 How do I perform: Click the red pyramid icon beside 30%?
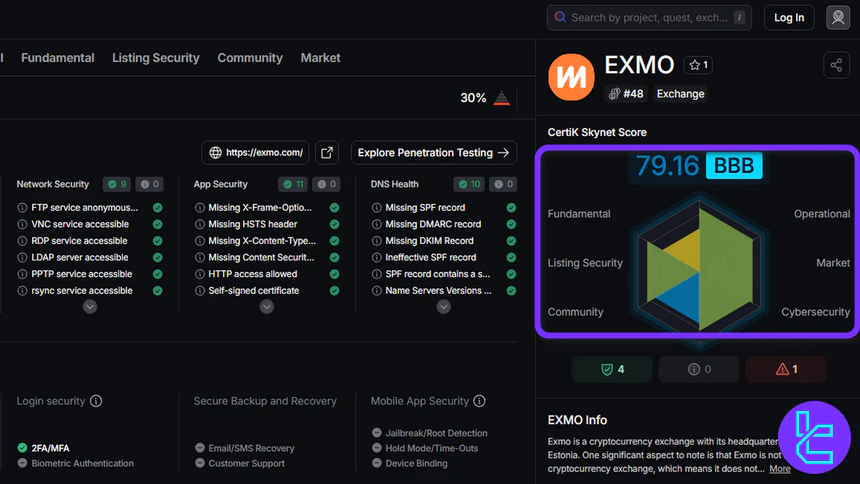501,98
